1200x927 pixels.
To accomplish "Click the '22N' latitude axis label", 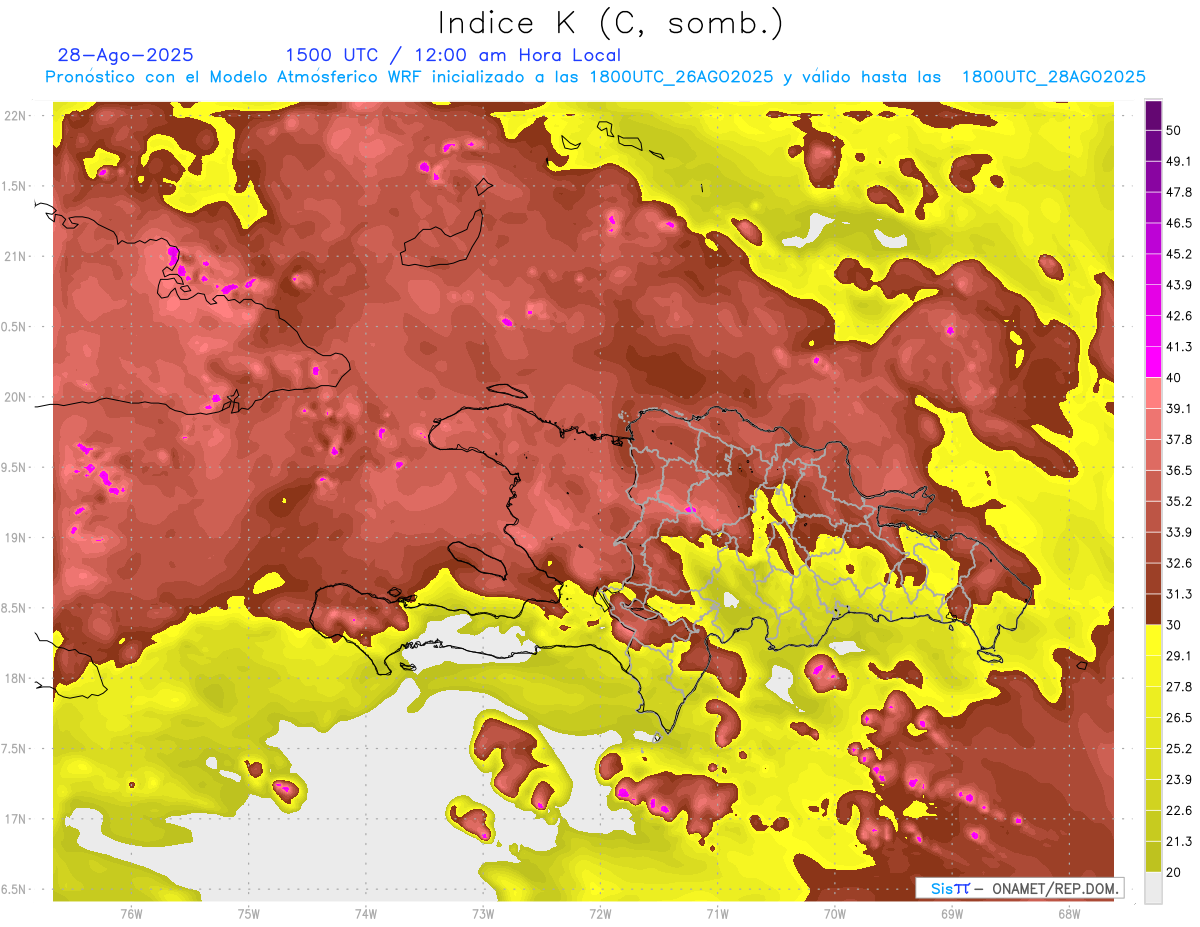I will tap(14, 115).
